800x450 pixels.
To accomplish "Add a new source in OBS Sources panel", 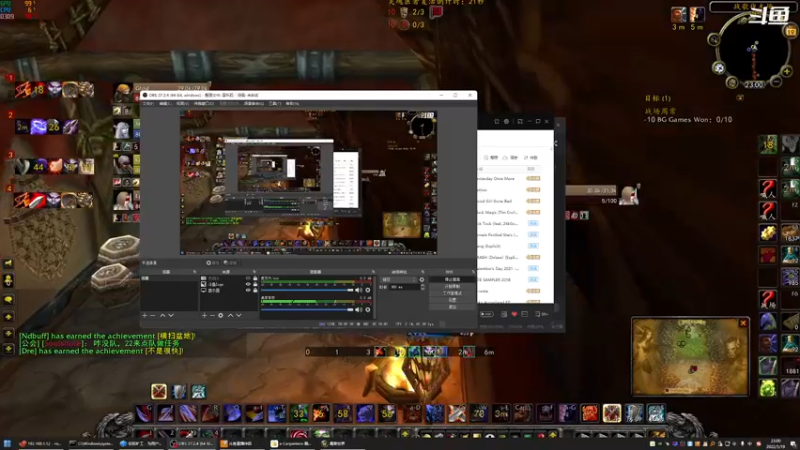I will click(x=204, y=315).
